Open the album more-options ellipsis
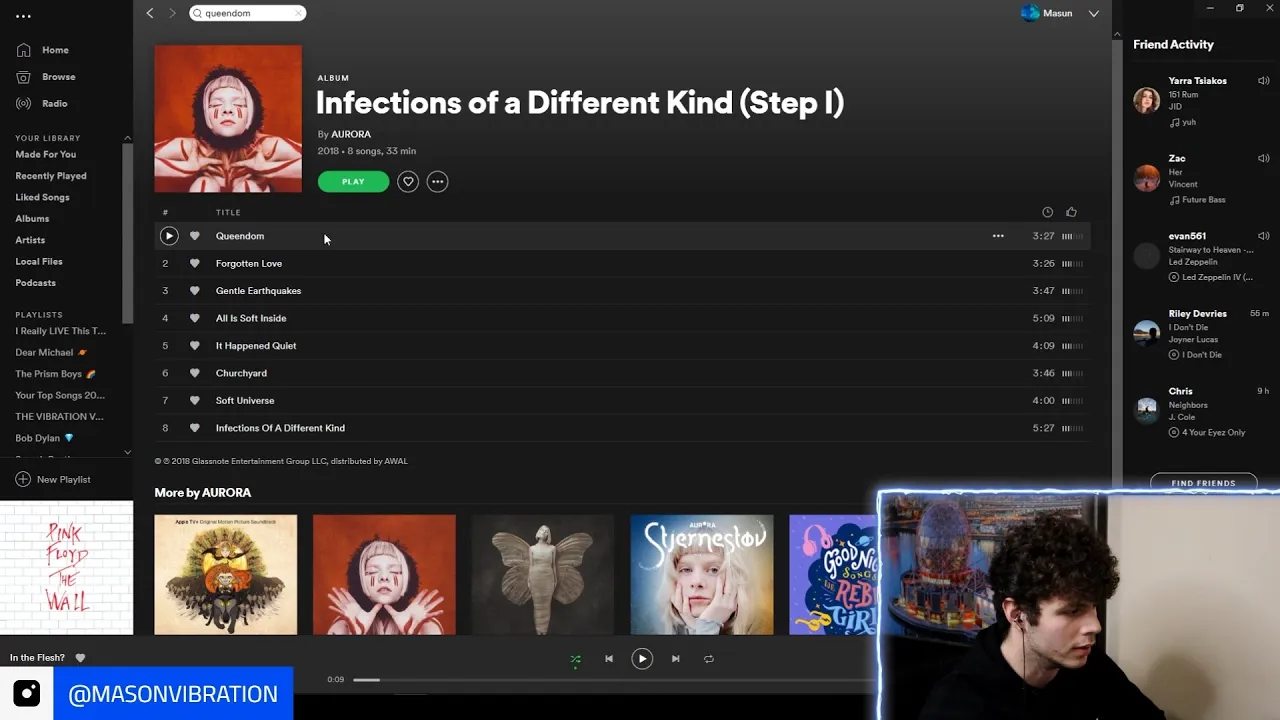Screen dimensions: 1280x720 point(437,181)
